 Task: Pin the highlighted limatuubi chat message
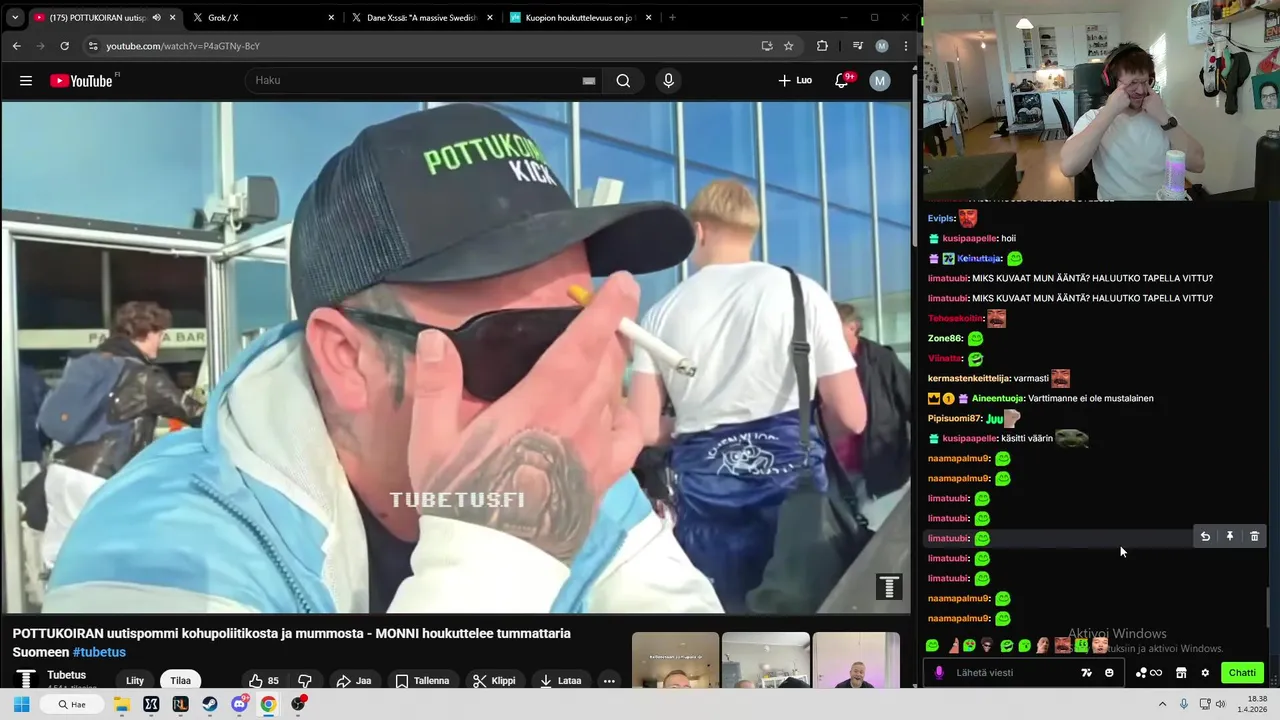coord(1230,537)
